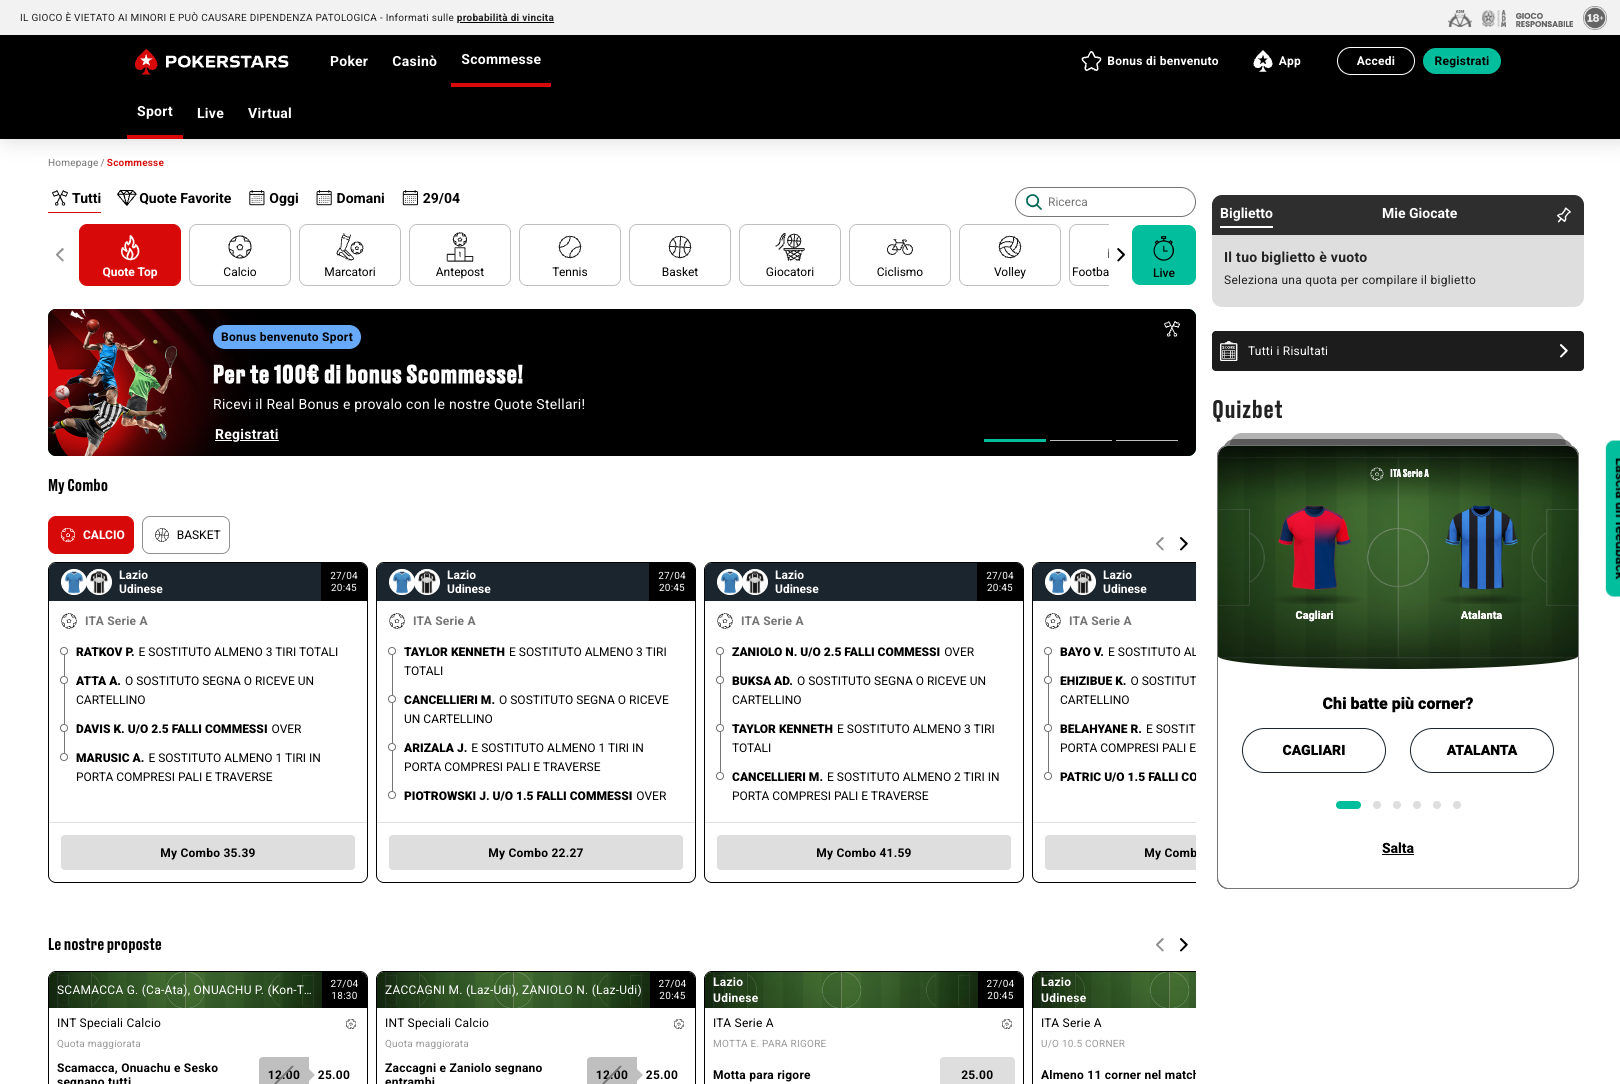Click the second Quizbet progress dot
This screenshot has width=1620, height=1084.
coord(1377,805)
